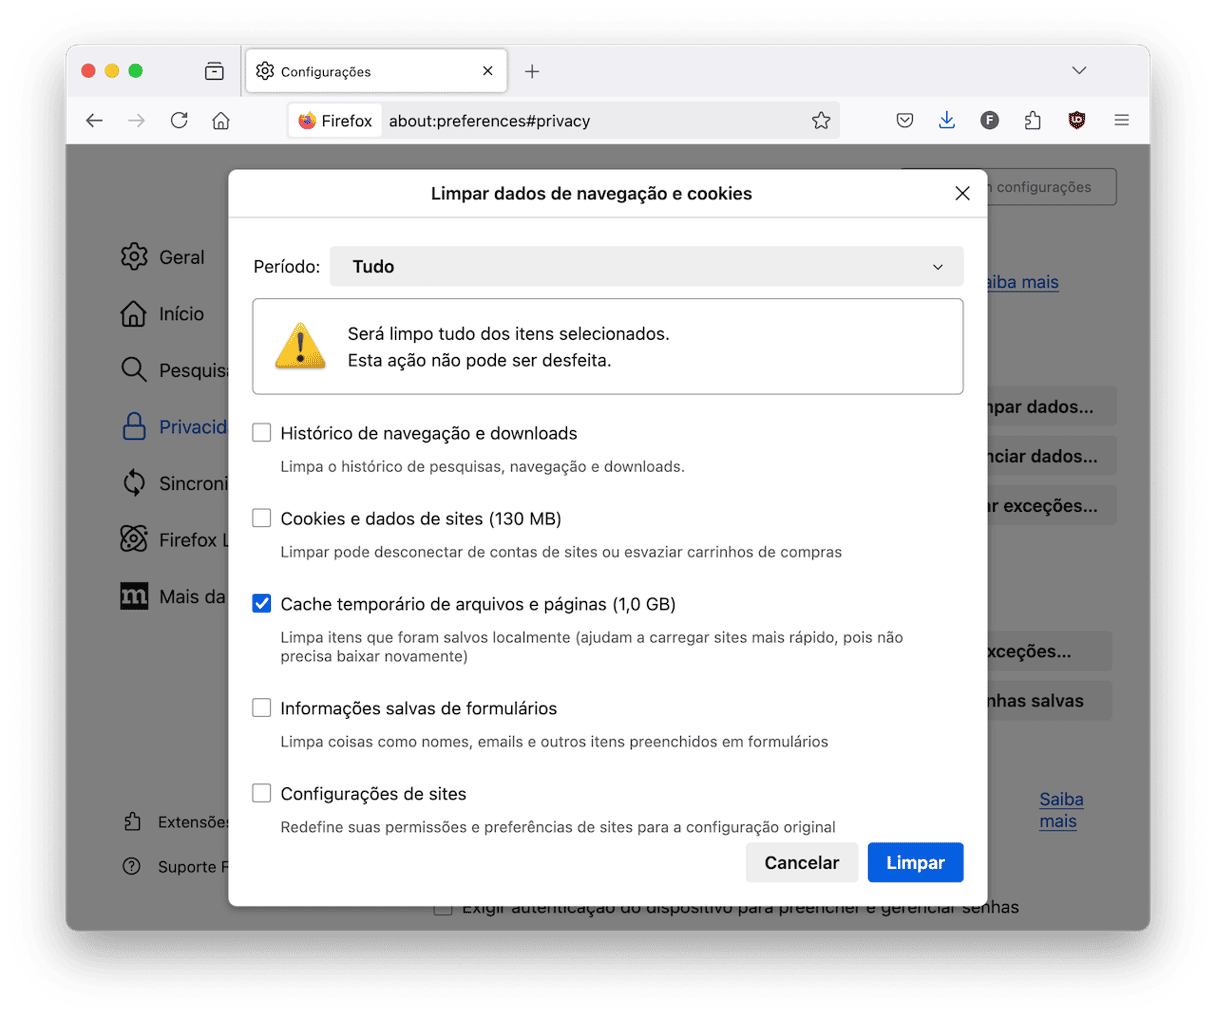Go to the Firefox home page

221,121
